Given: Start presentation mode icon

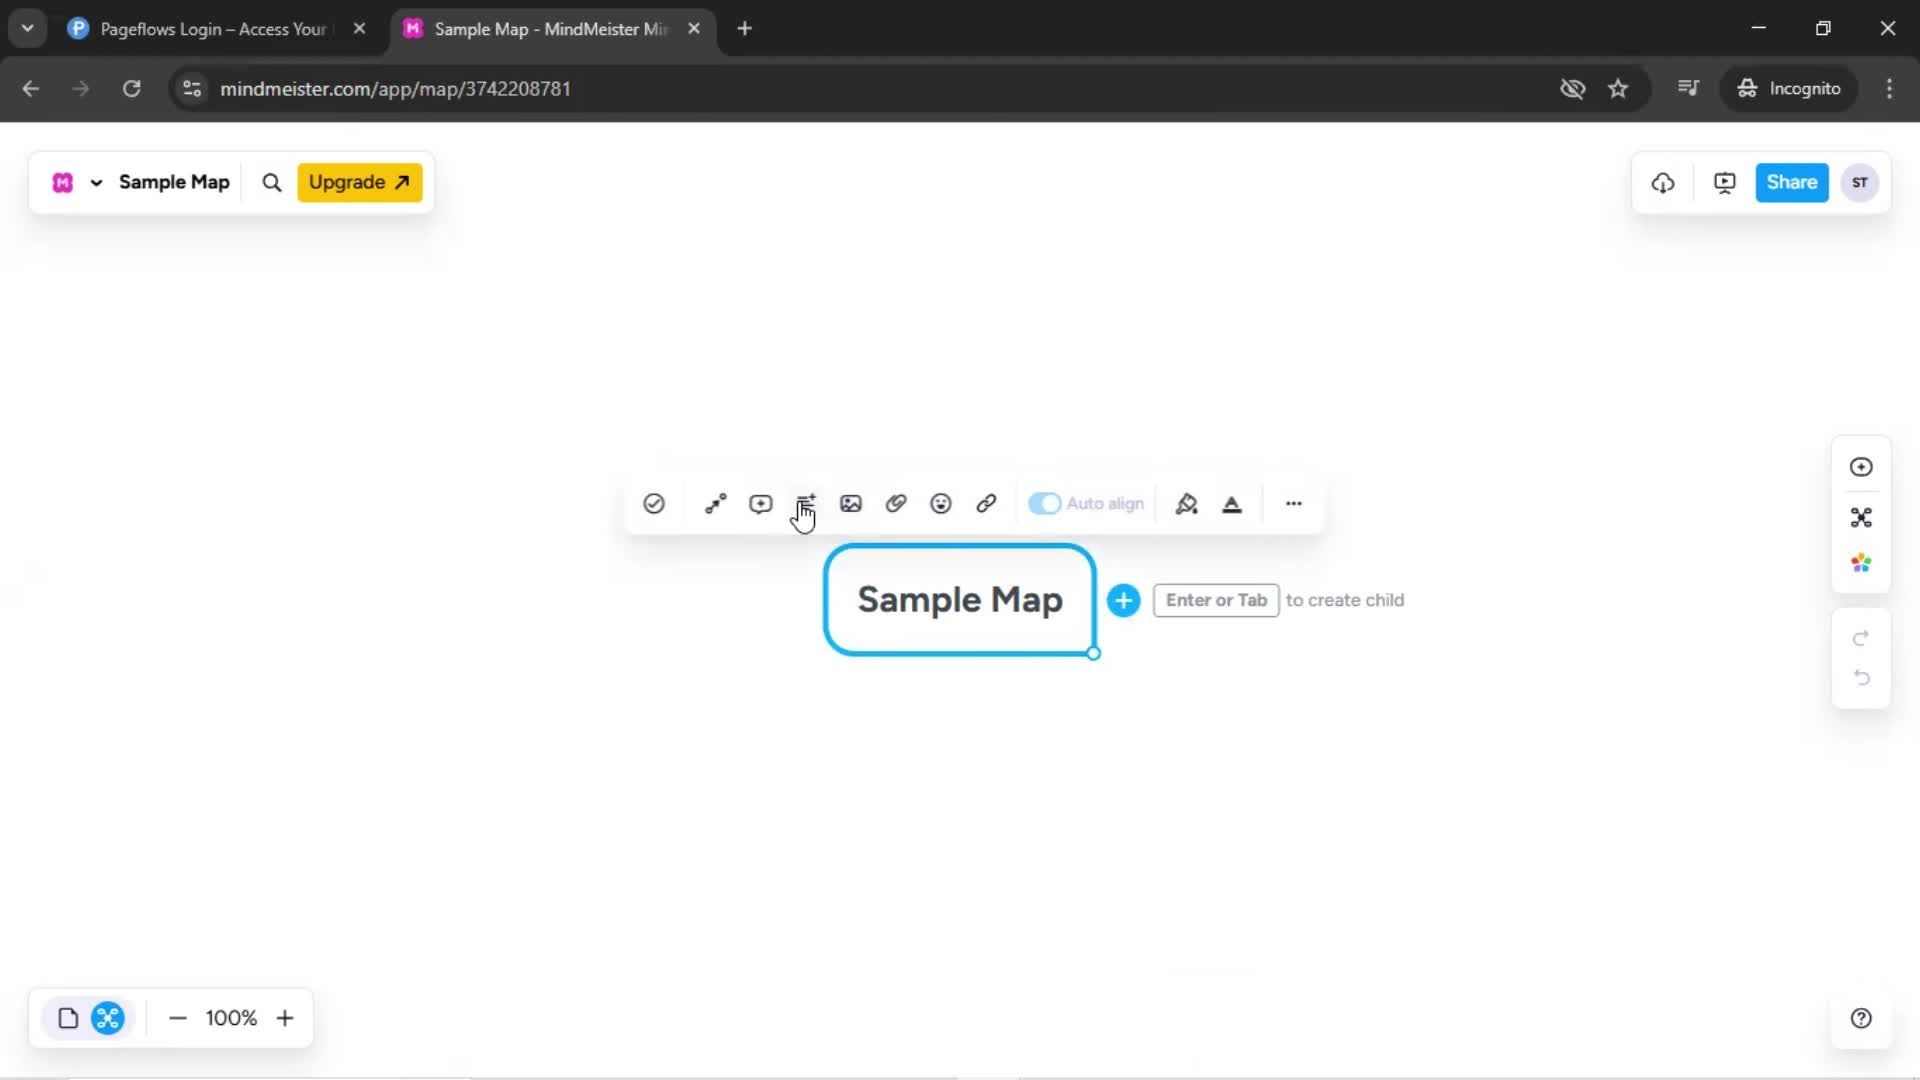Looking at the screenshot, I should click(x=1725, y=182).
